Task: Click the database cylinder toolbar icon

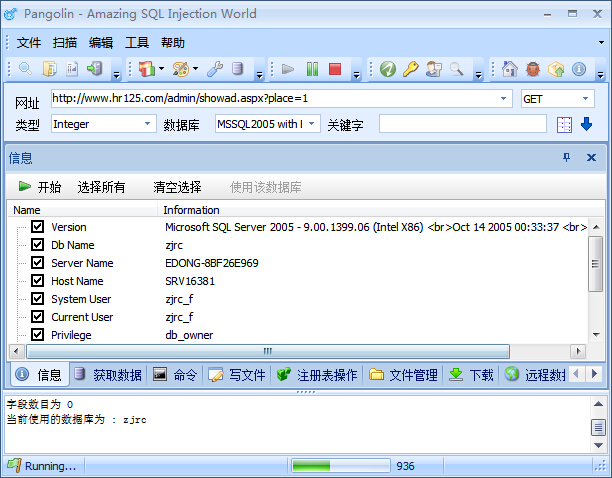Action: tap(237, 69)
